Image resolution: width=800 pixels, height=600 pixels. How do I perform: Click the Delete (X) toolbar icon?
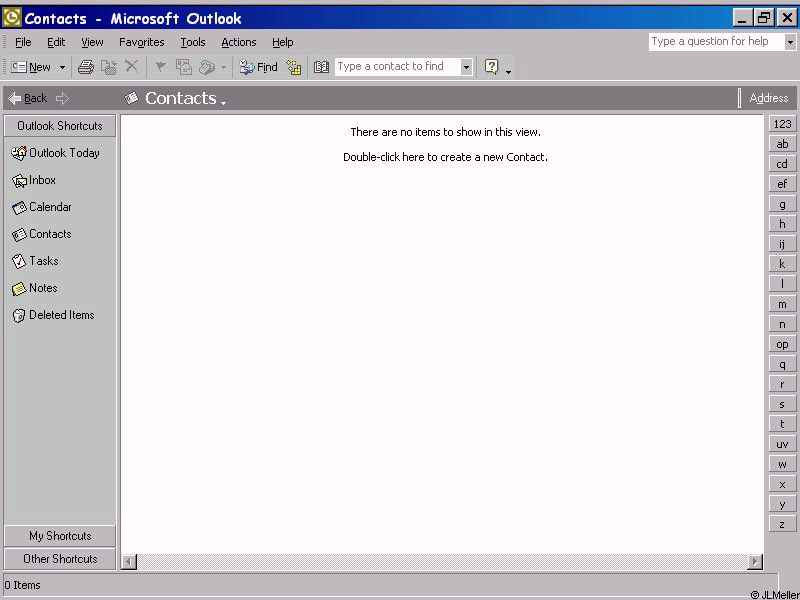[132, 66]
